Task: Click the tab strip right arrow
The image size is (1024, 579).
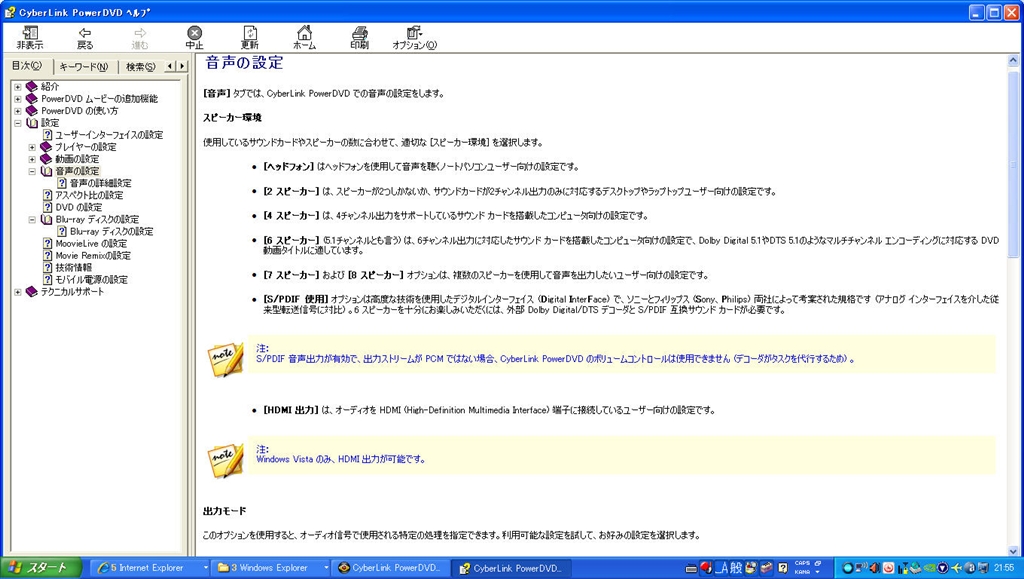Action: click(x=182, y=66)
